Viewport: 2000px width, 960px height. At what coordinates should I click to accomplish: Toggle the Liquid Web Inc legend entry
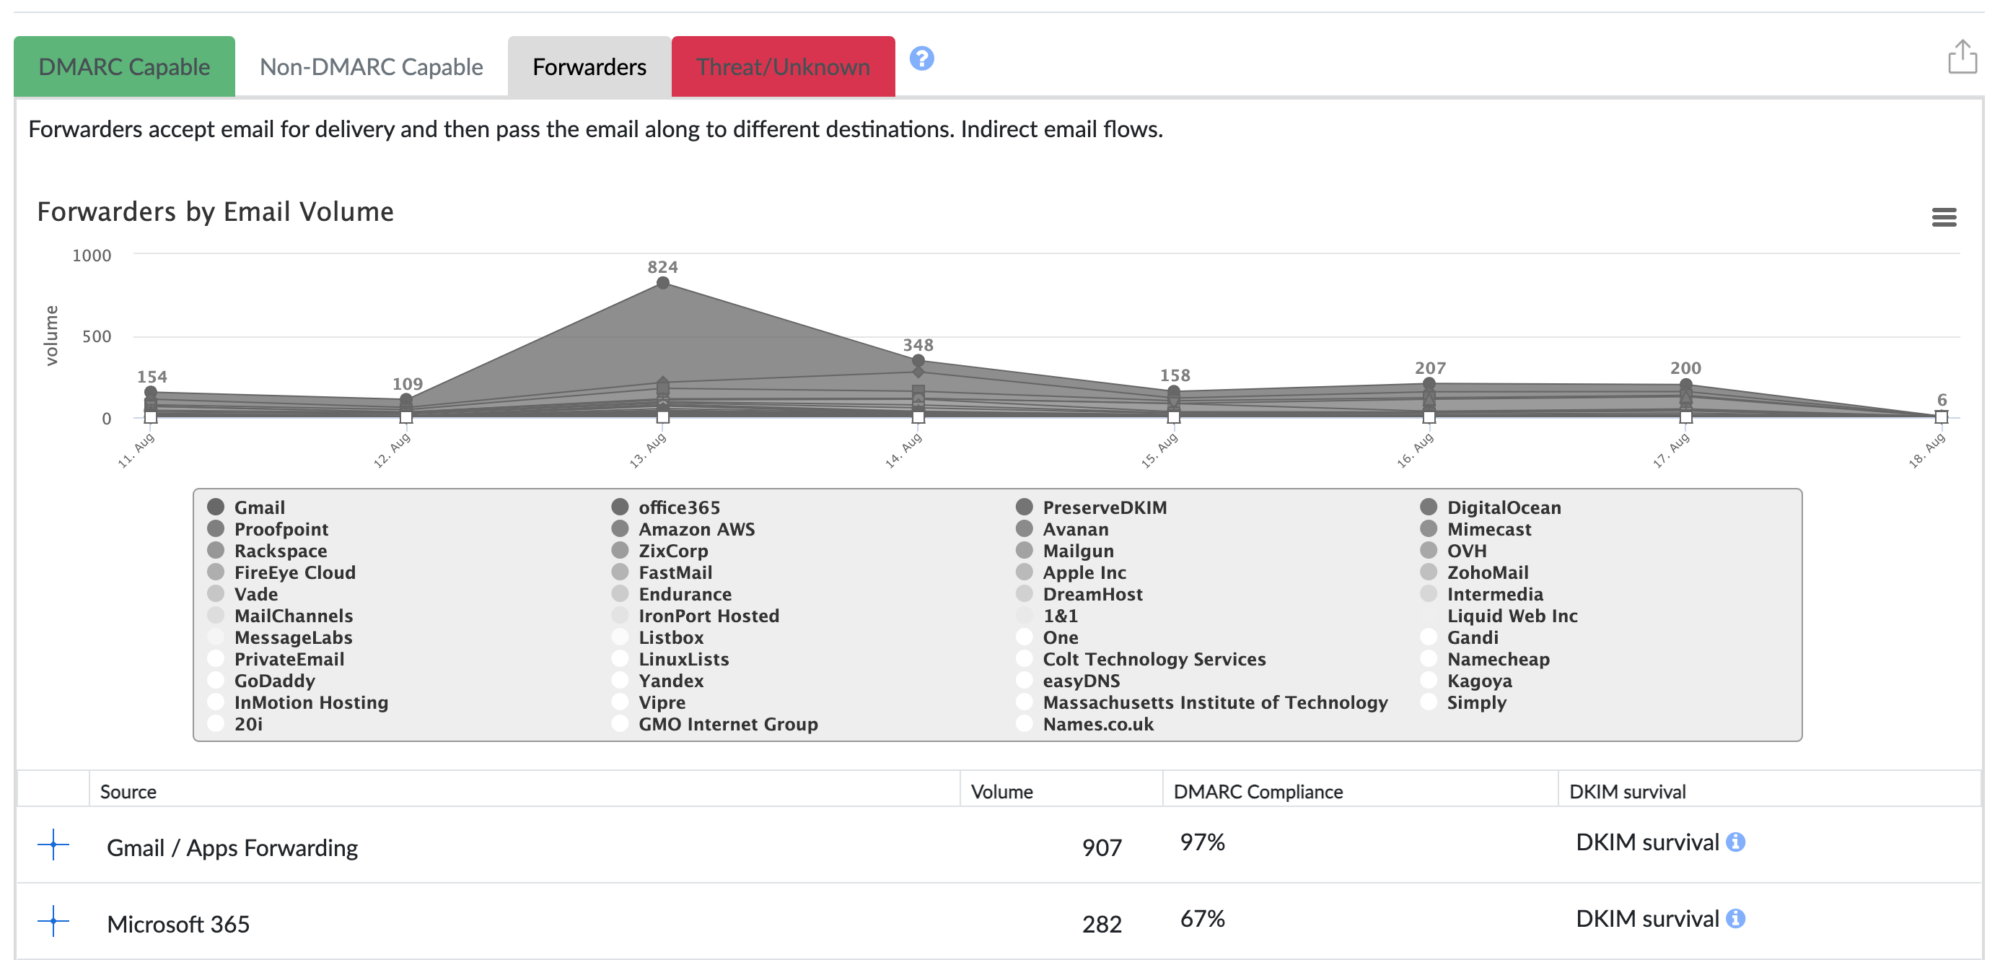click(1498, 616)
